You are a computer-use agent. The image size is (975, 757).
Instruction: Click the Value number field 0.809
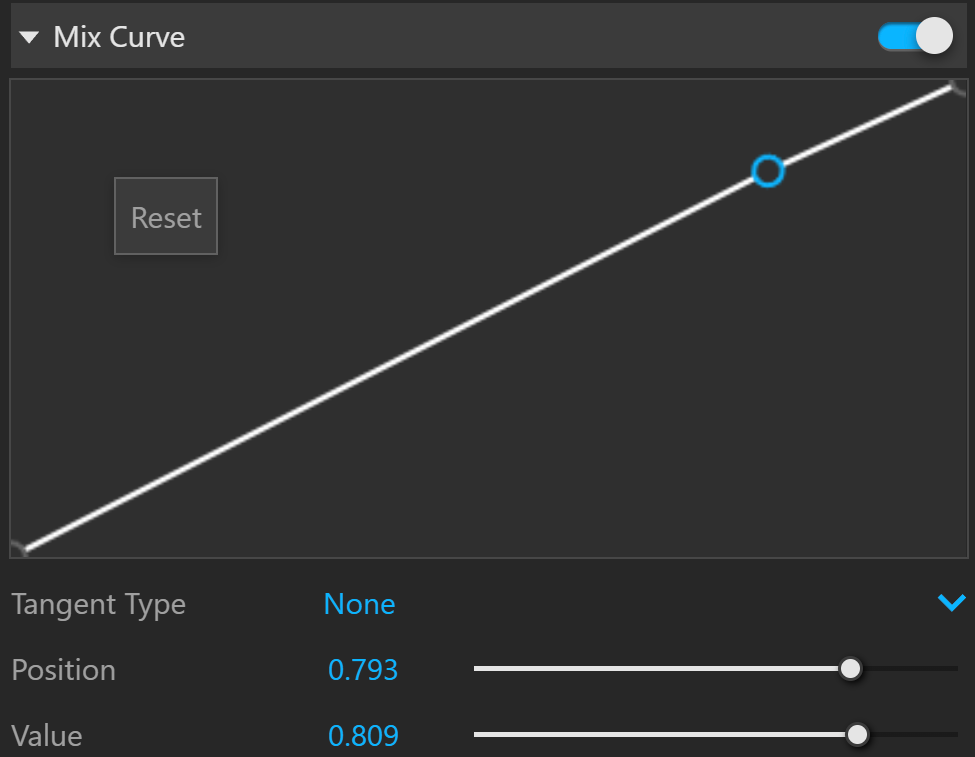coord(363,736)
